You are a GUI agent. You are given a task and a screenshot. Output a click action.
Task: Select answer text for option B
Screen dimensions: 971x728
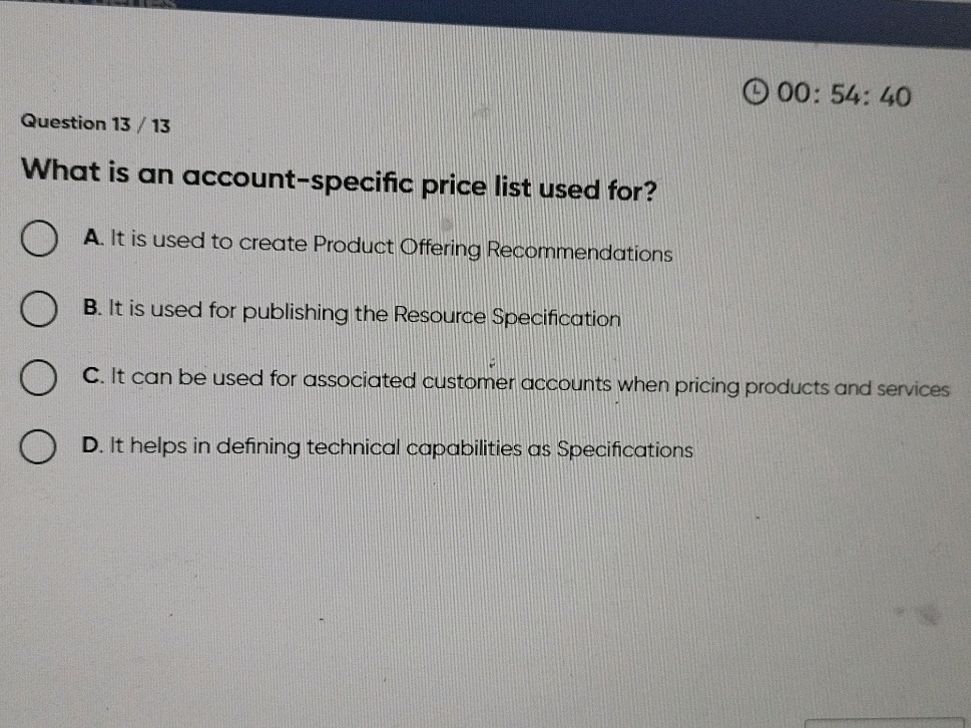click(351, 313)
